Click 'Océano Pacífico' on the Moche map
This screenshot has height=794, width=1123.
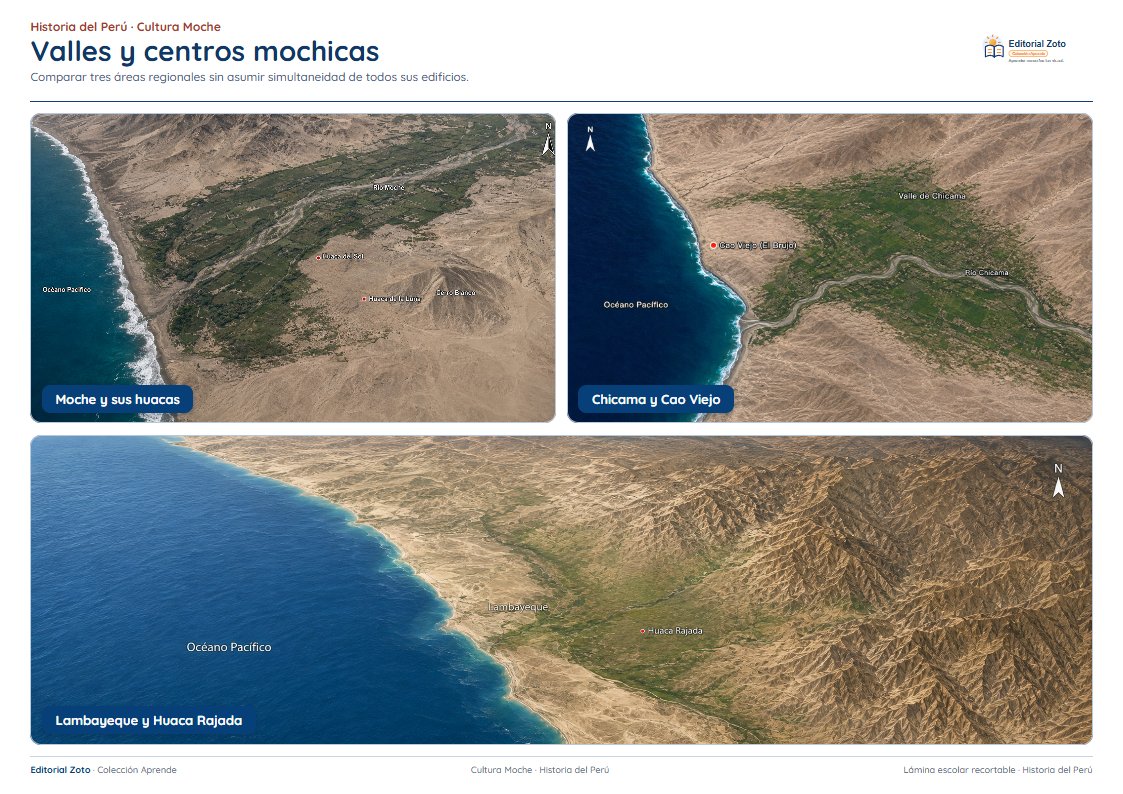[67, 289]
